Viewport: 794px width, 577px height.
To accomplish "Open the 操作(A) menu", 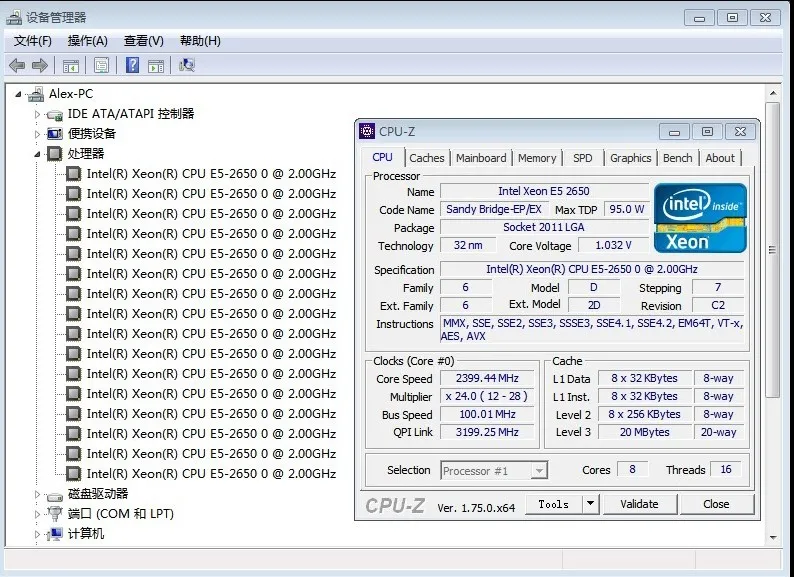I will point(88,41).
